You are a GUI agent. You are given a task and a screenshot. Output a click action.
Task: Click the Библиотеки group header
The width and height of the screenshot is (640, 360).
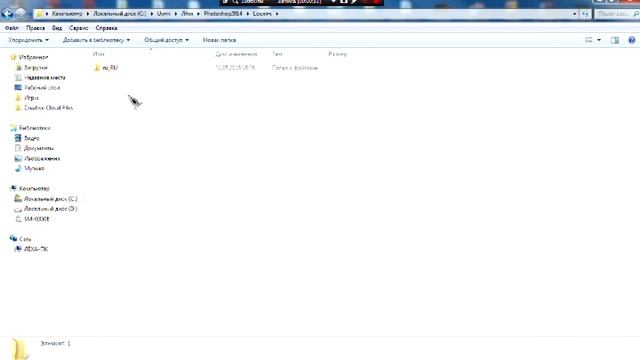coord(35,128)
